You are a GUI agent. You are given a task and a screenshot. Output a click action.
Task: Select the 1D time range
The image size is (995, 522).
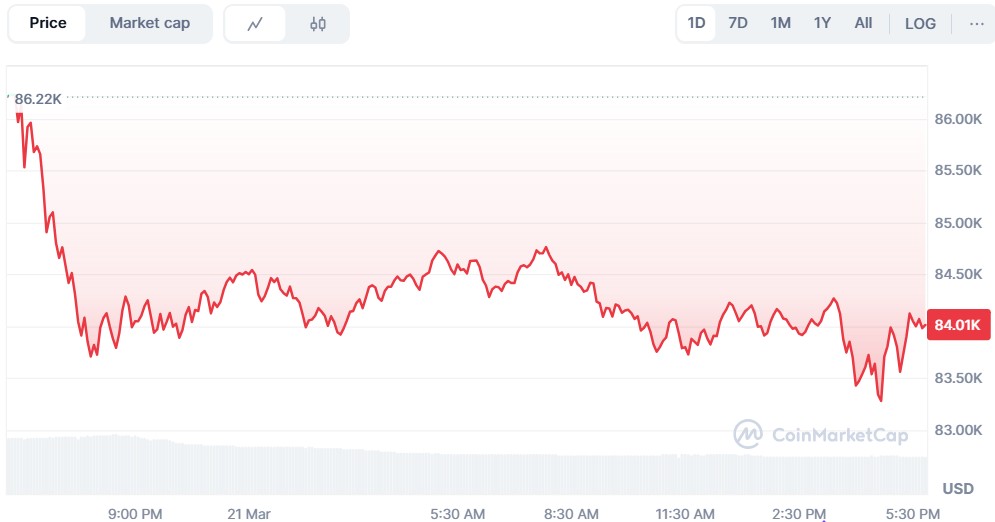pos(696,23)
